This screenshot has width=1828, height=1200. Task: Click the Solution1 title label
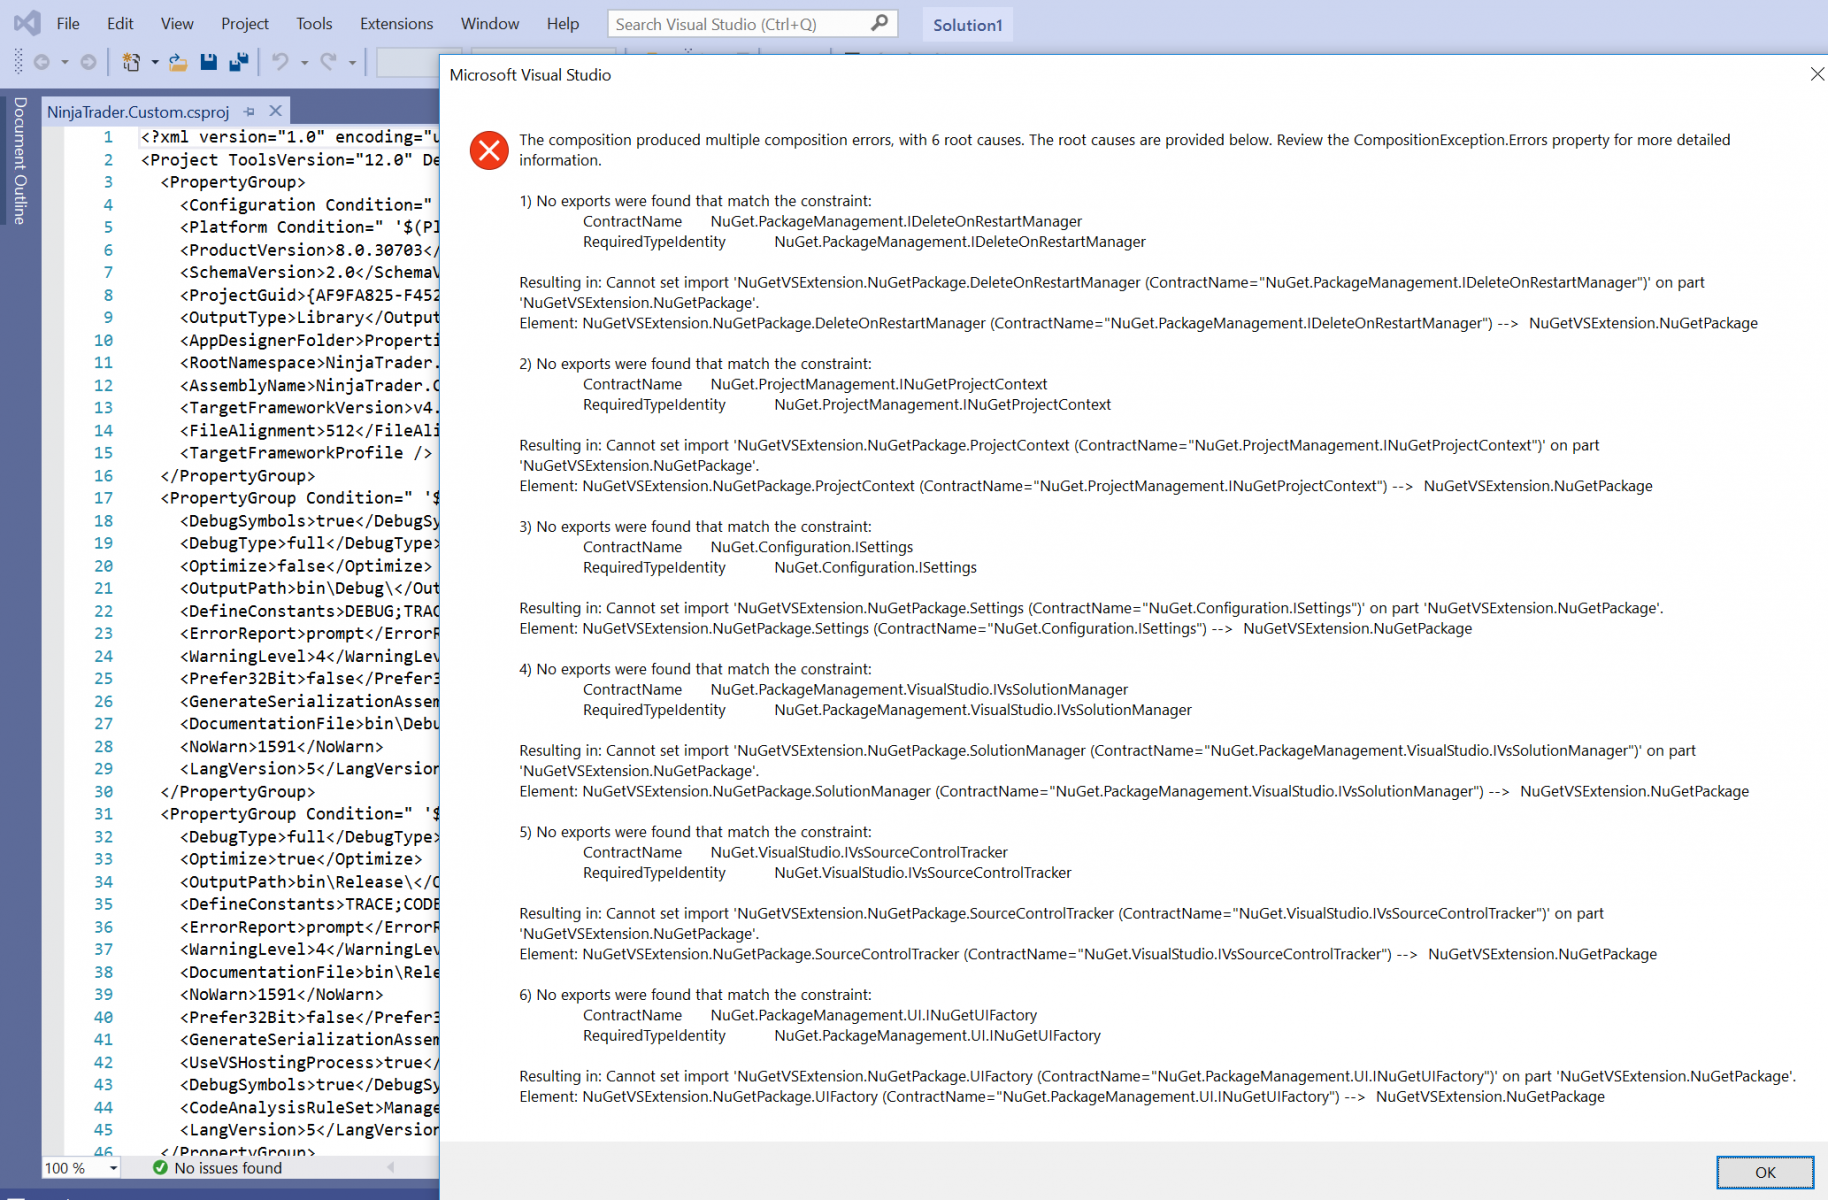click(967, 24)
